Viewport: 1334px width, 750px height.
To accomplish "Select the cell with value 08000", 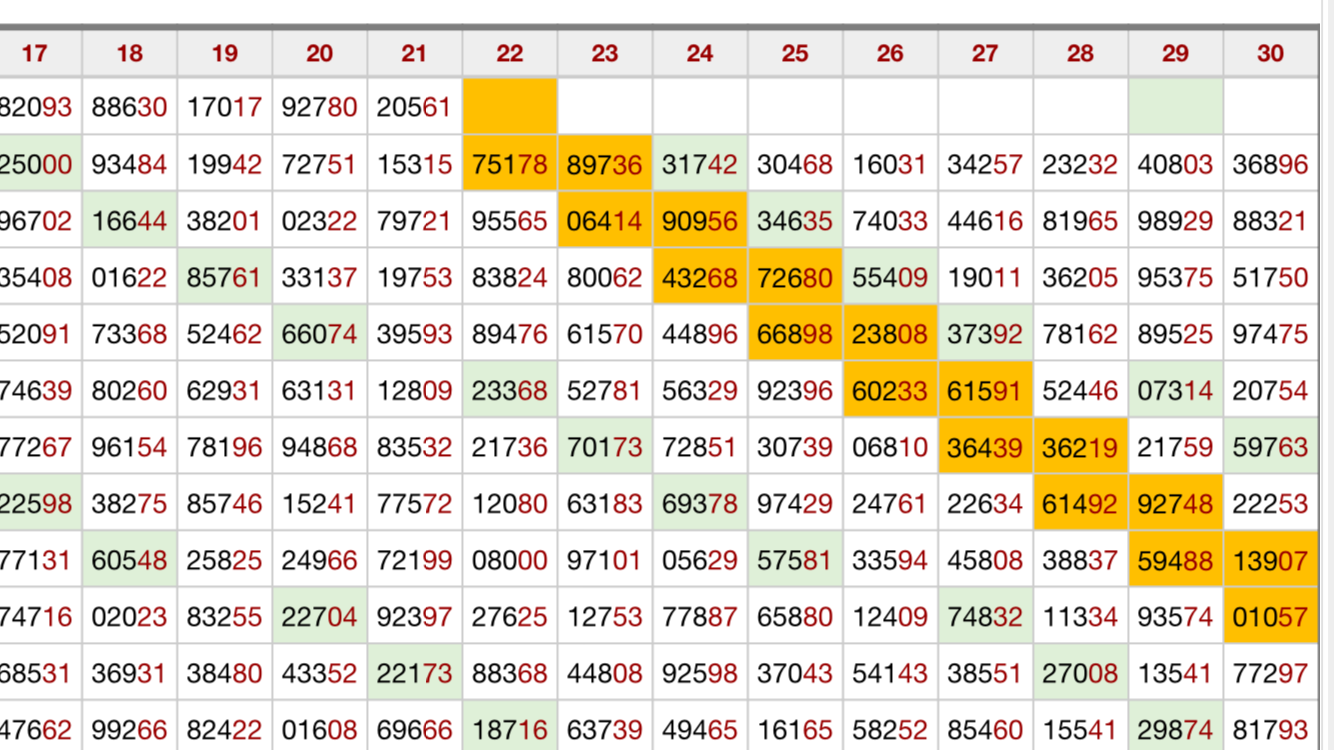I will click(510, 560).
